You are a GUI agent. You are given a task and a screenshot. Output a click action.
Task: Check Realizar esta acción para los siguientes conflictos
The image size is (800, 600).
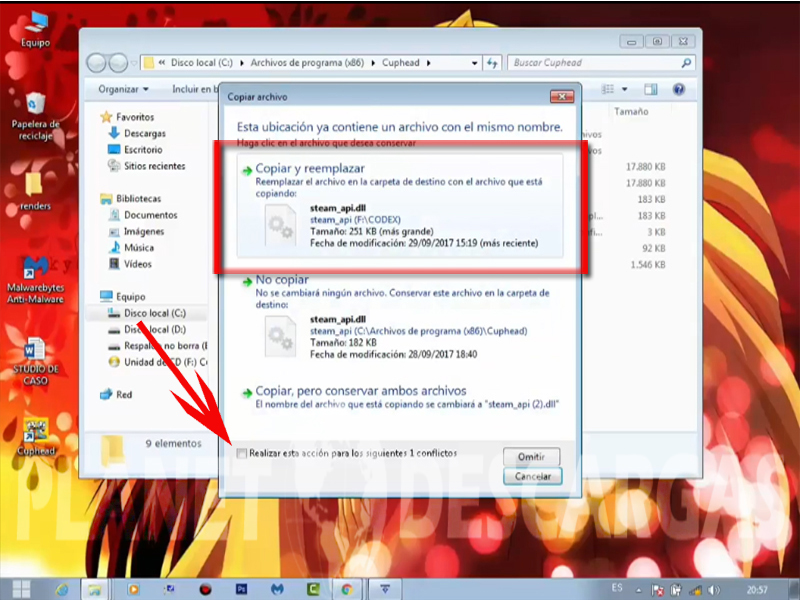coord(242,453)
